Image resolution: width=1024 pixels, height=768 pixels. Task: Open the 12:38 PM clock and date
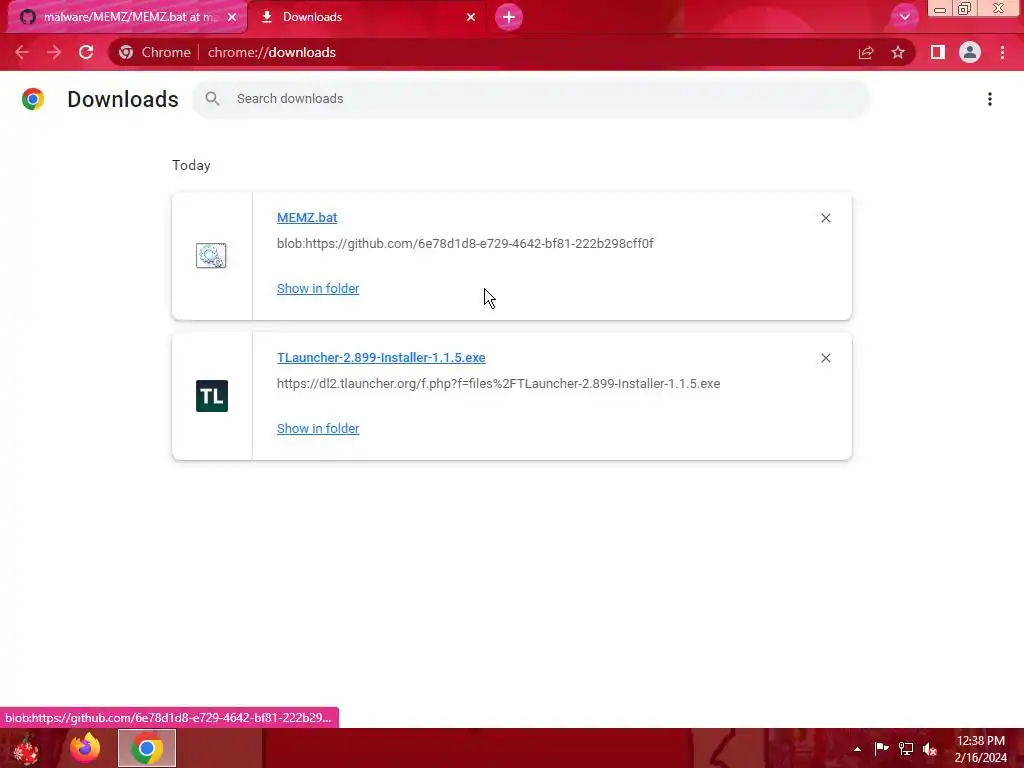981,749
